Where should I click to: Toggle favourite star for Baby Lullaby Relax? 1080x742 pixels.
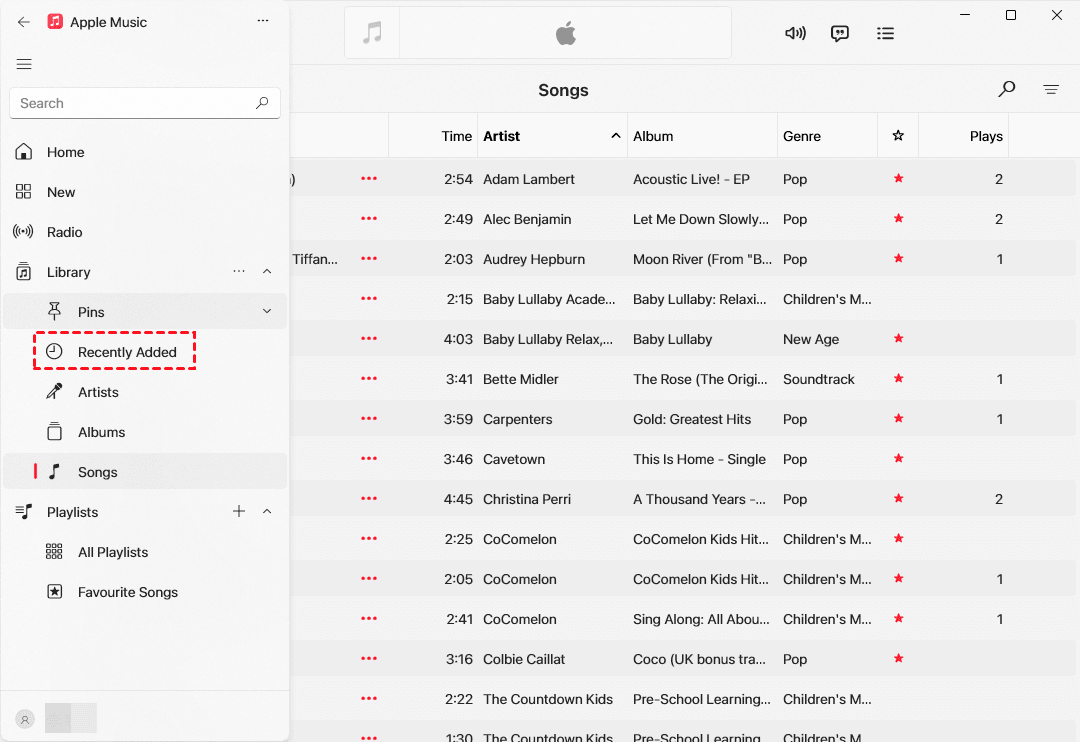(898, 338)
